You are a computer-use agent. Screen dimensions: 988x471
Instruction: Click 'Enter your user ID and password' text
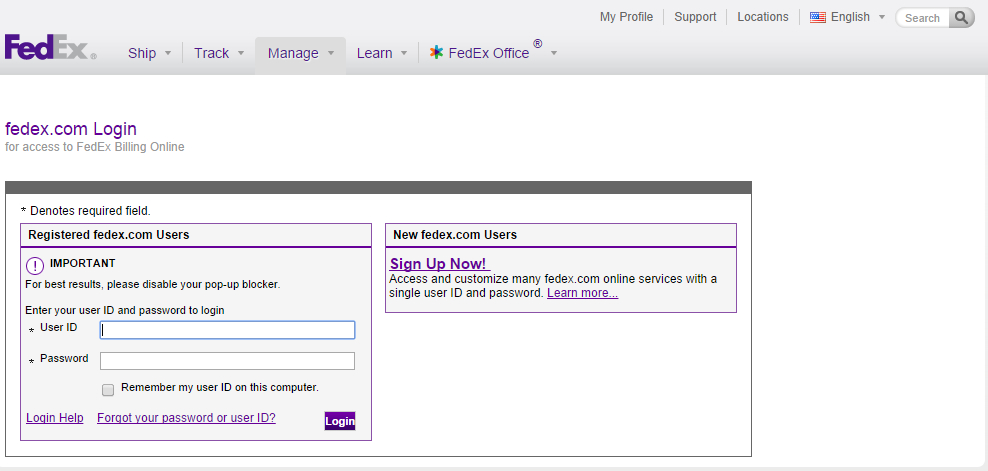(125, 310)
